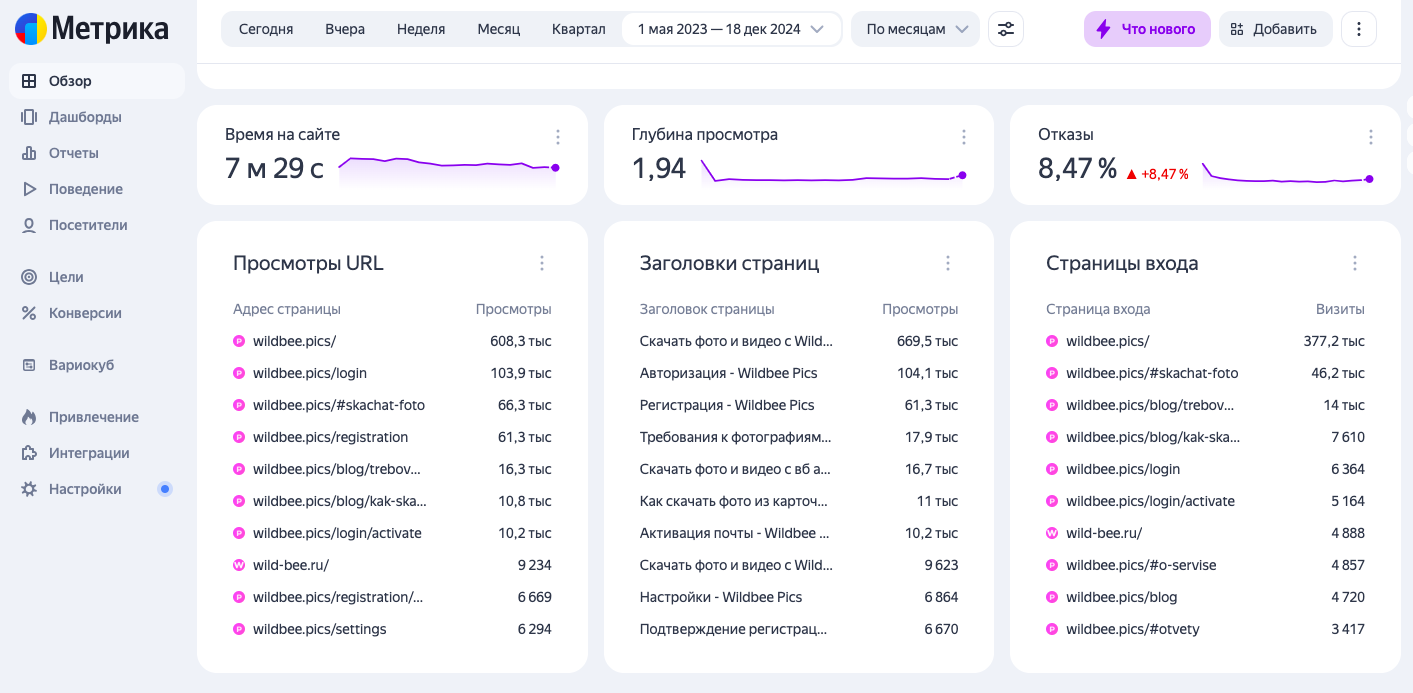This screenshot has height=693, width=1413.
Task: Open the По месяцам grouping dropdown
Action: click(915, 29)
